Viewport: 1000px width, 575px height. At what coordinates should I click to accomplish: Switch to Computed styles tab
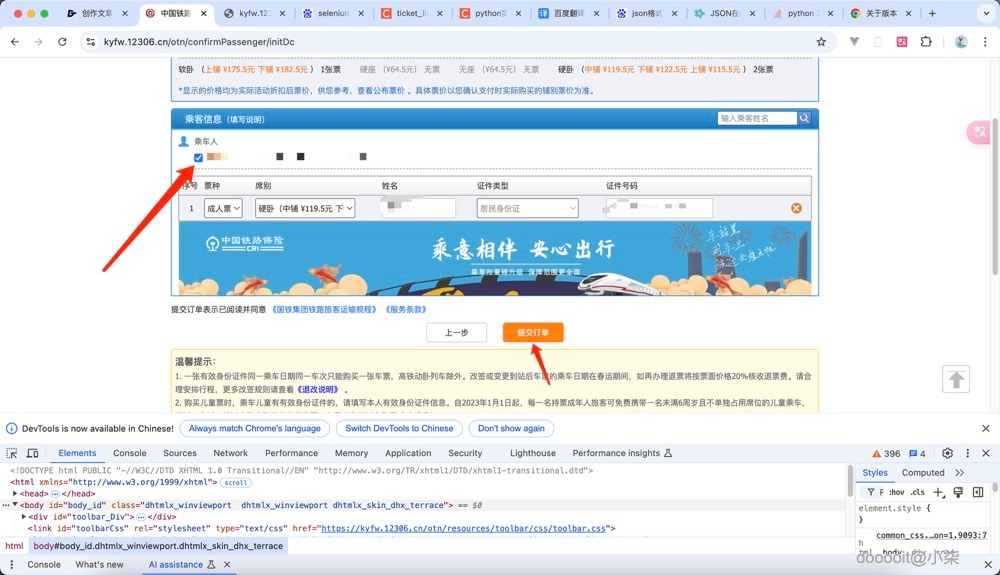point(923,472)
